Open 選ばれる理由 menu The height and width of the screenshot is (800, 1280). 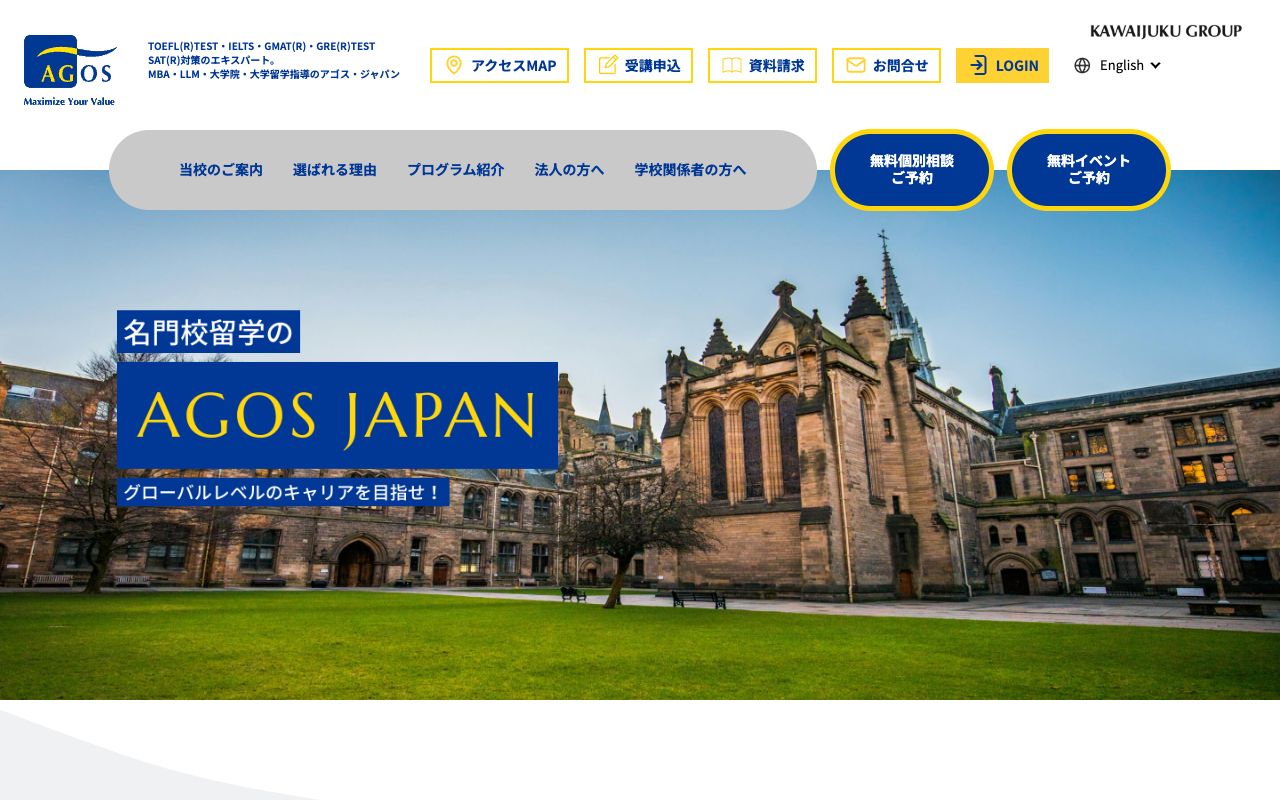pyautogui.click(x=335, y=170)
